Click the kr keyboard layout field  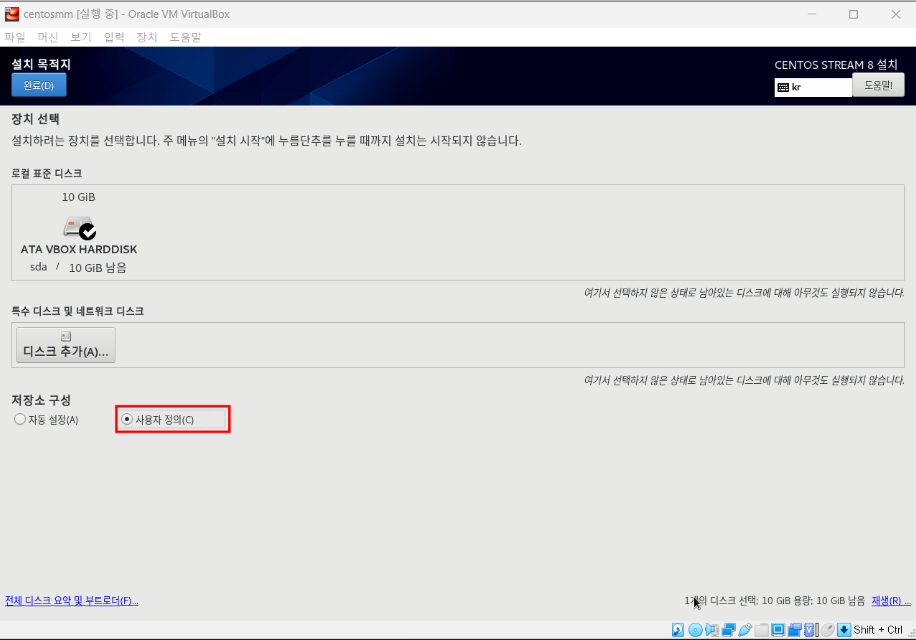tap(813, 88)
